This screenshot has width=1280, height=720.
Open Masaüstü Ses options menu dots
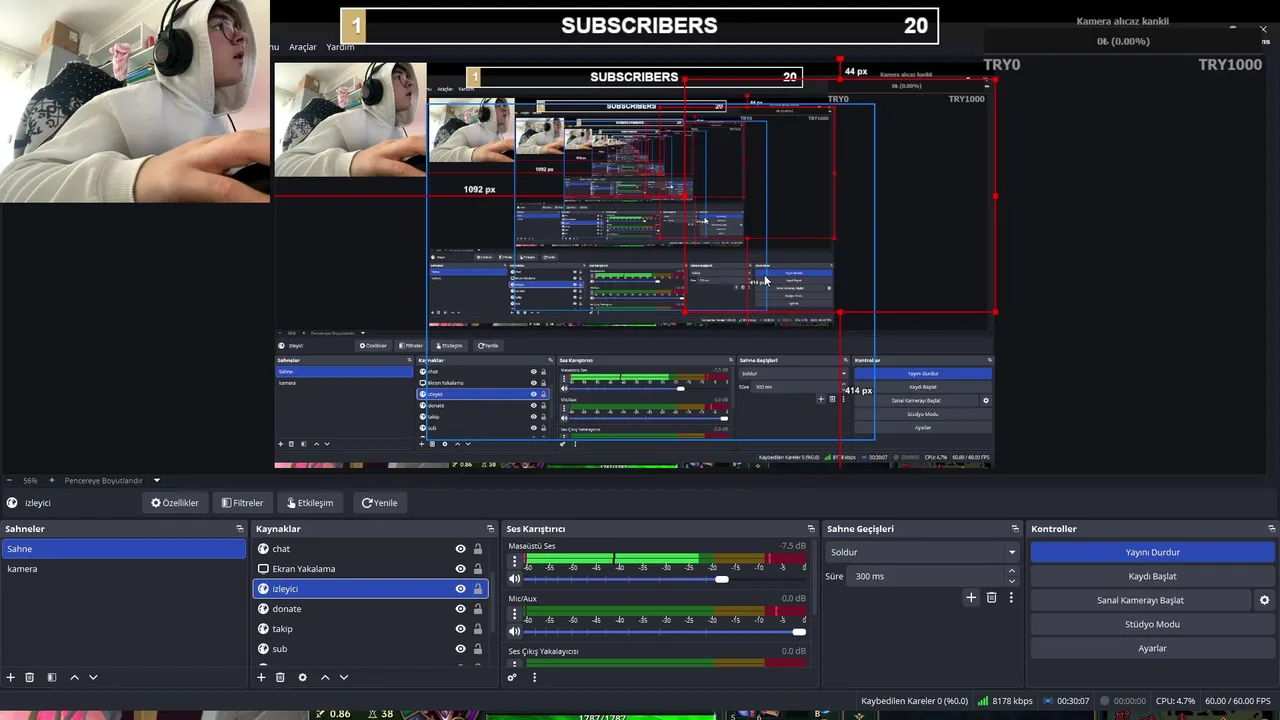(515, 562)
